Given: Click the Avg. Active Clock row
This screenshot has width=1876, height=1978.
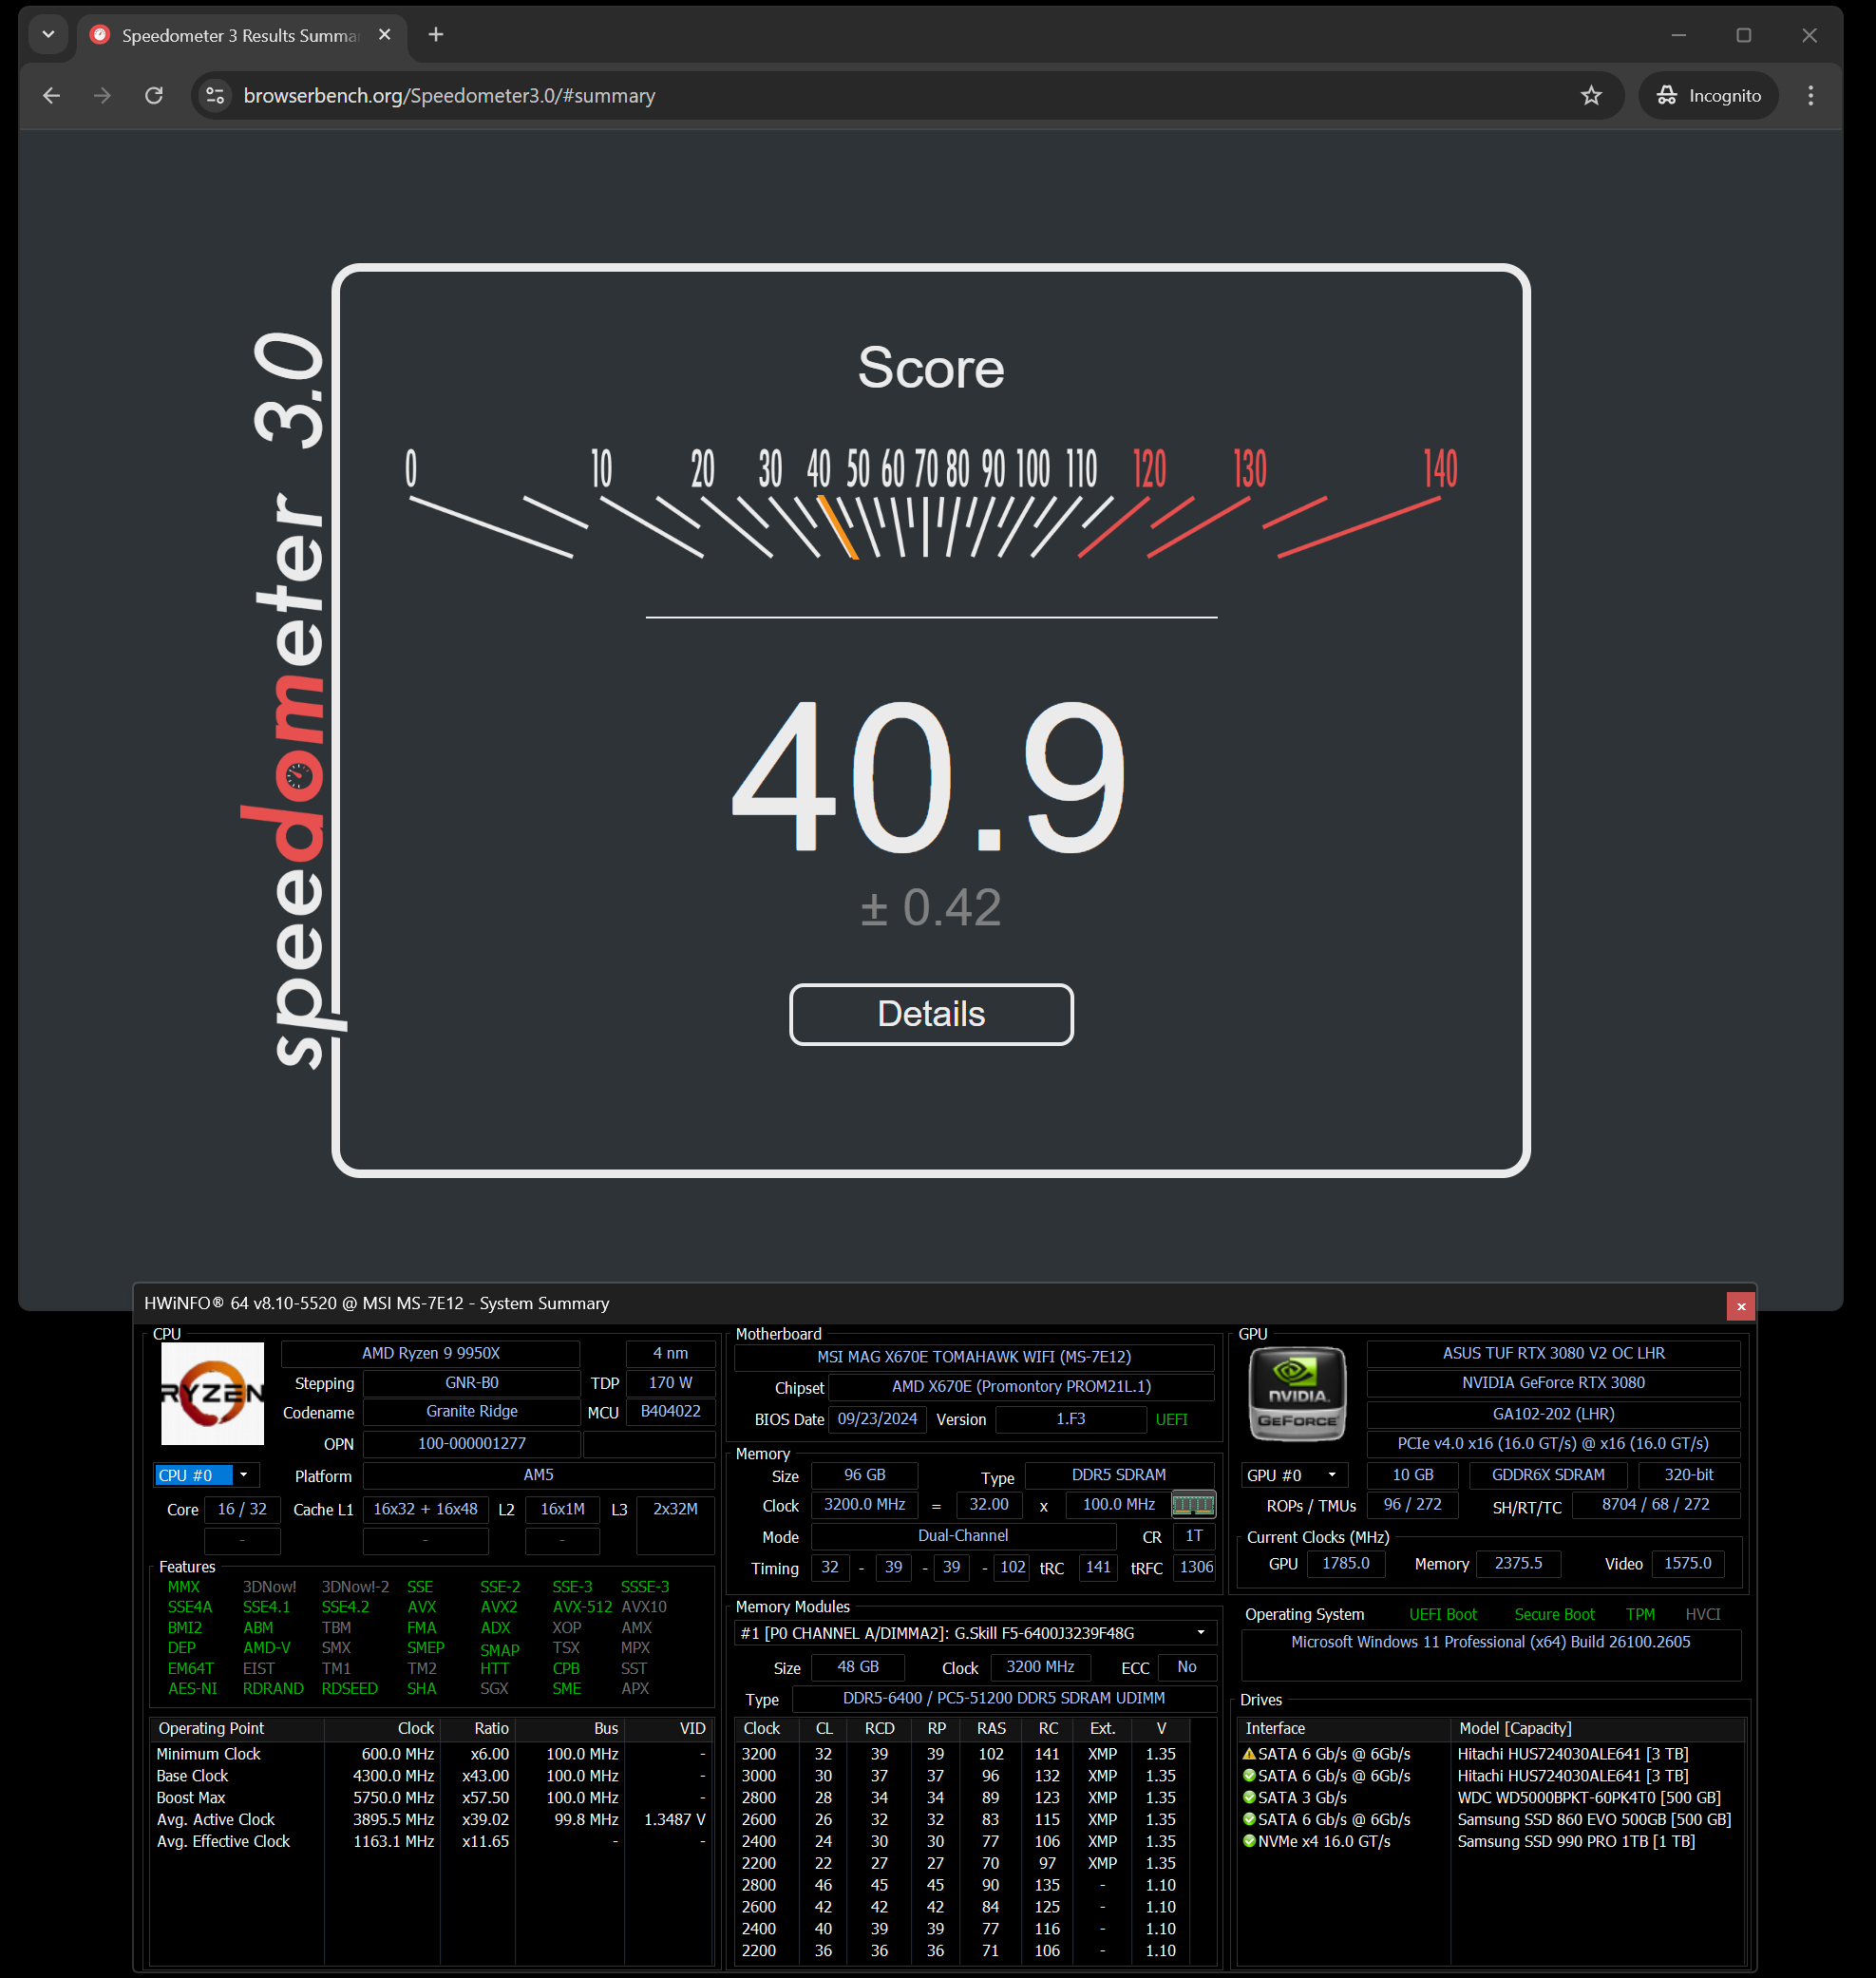Looking at the screenshot, I should [430, 1819].
